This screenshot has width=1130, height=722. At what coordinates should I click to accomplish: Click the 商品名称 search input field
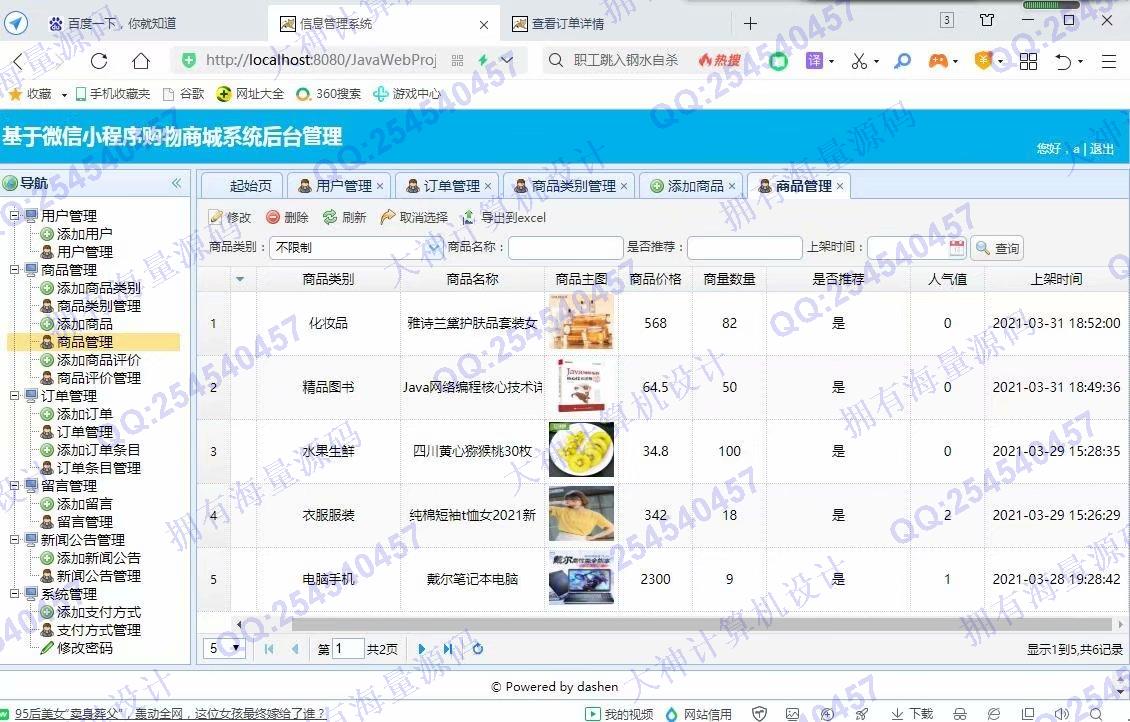click(x=565, y=248)
